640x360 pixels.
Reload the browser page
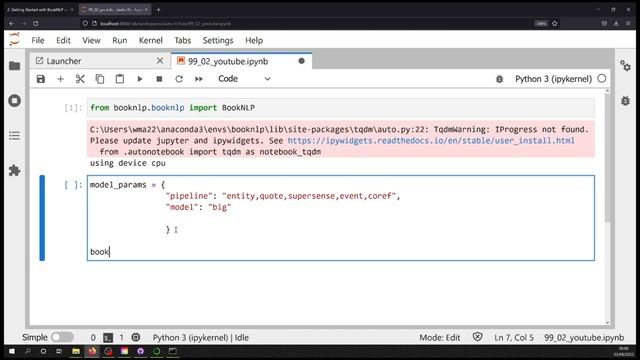point(36,24)
